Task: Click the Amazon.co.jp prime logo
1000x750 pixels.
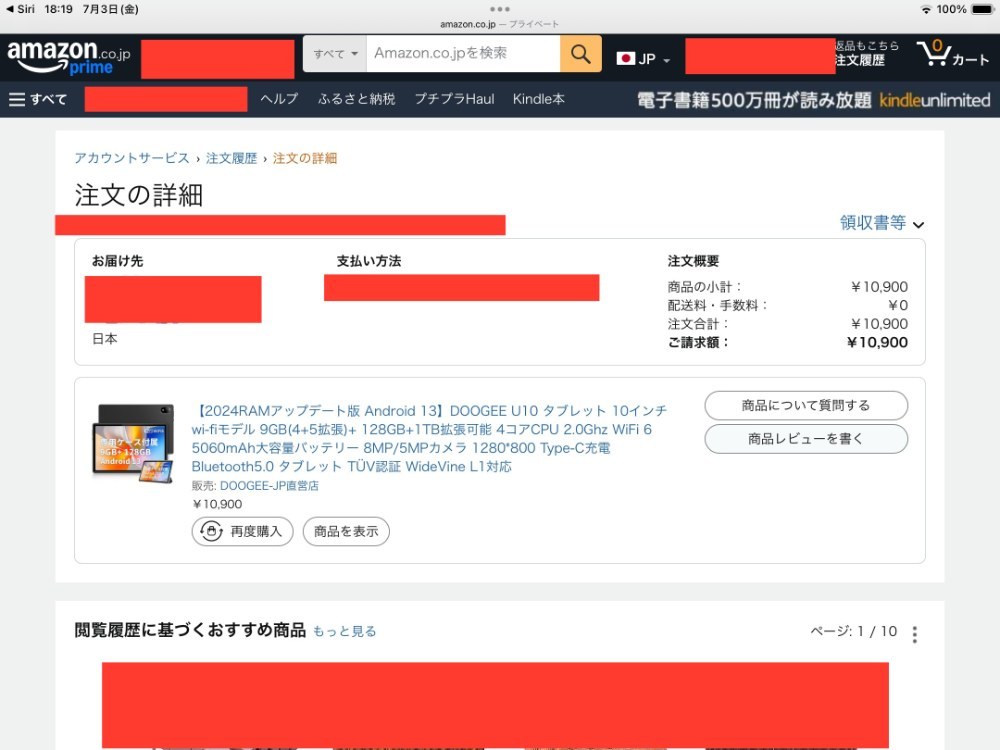Action: click(68, 57)
